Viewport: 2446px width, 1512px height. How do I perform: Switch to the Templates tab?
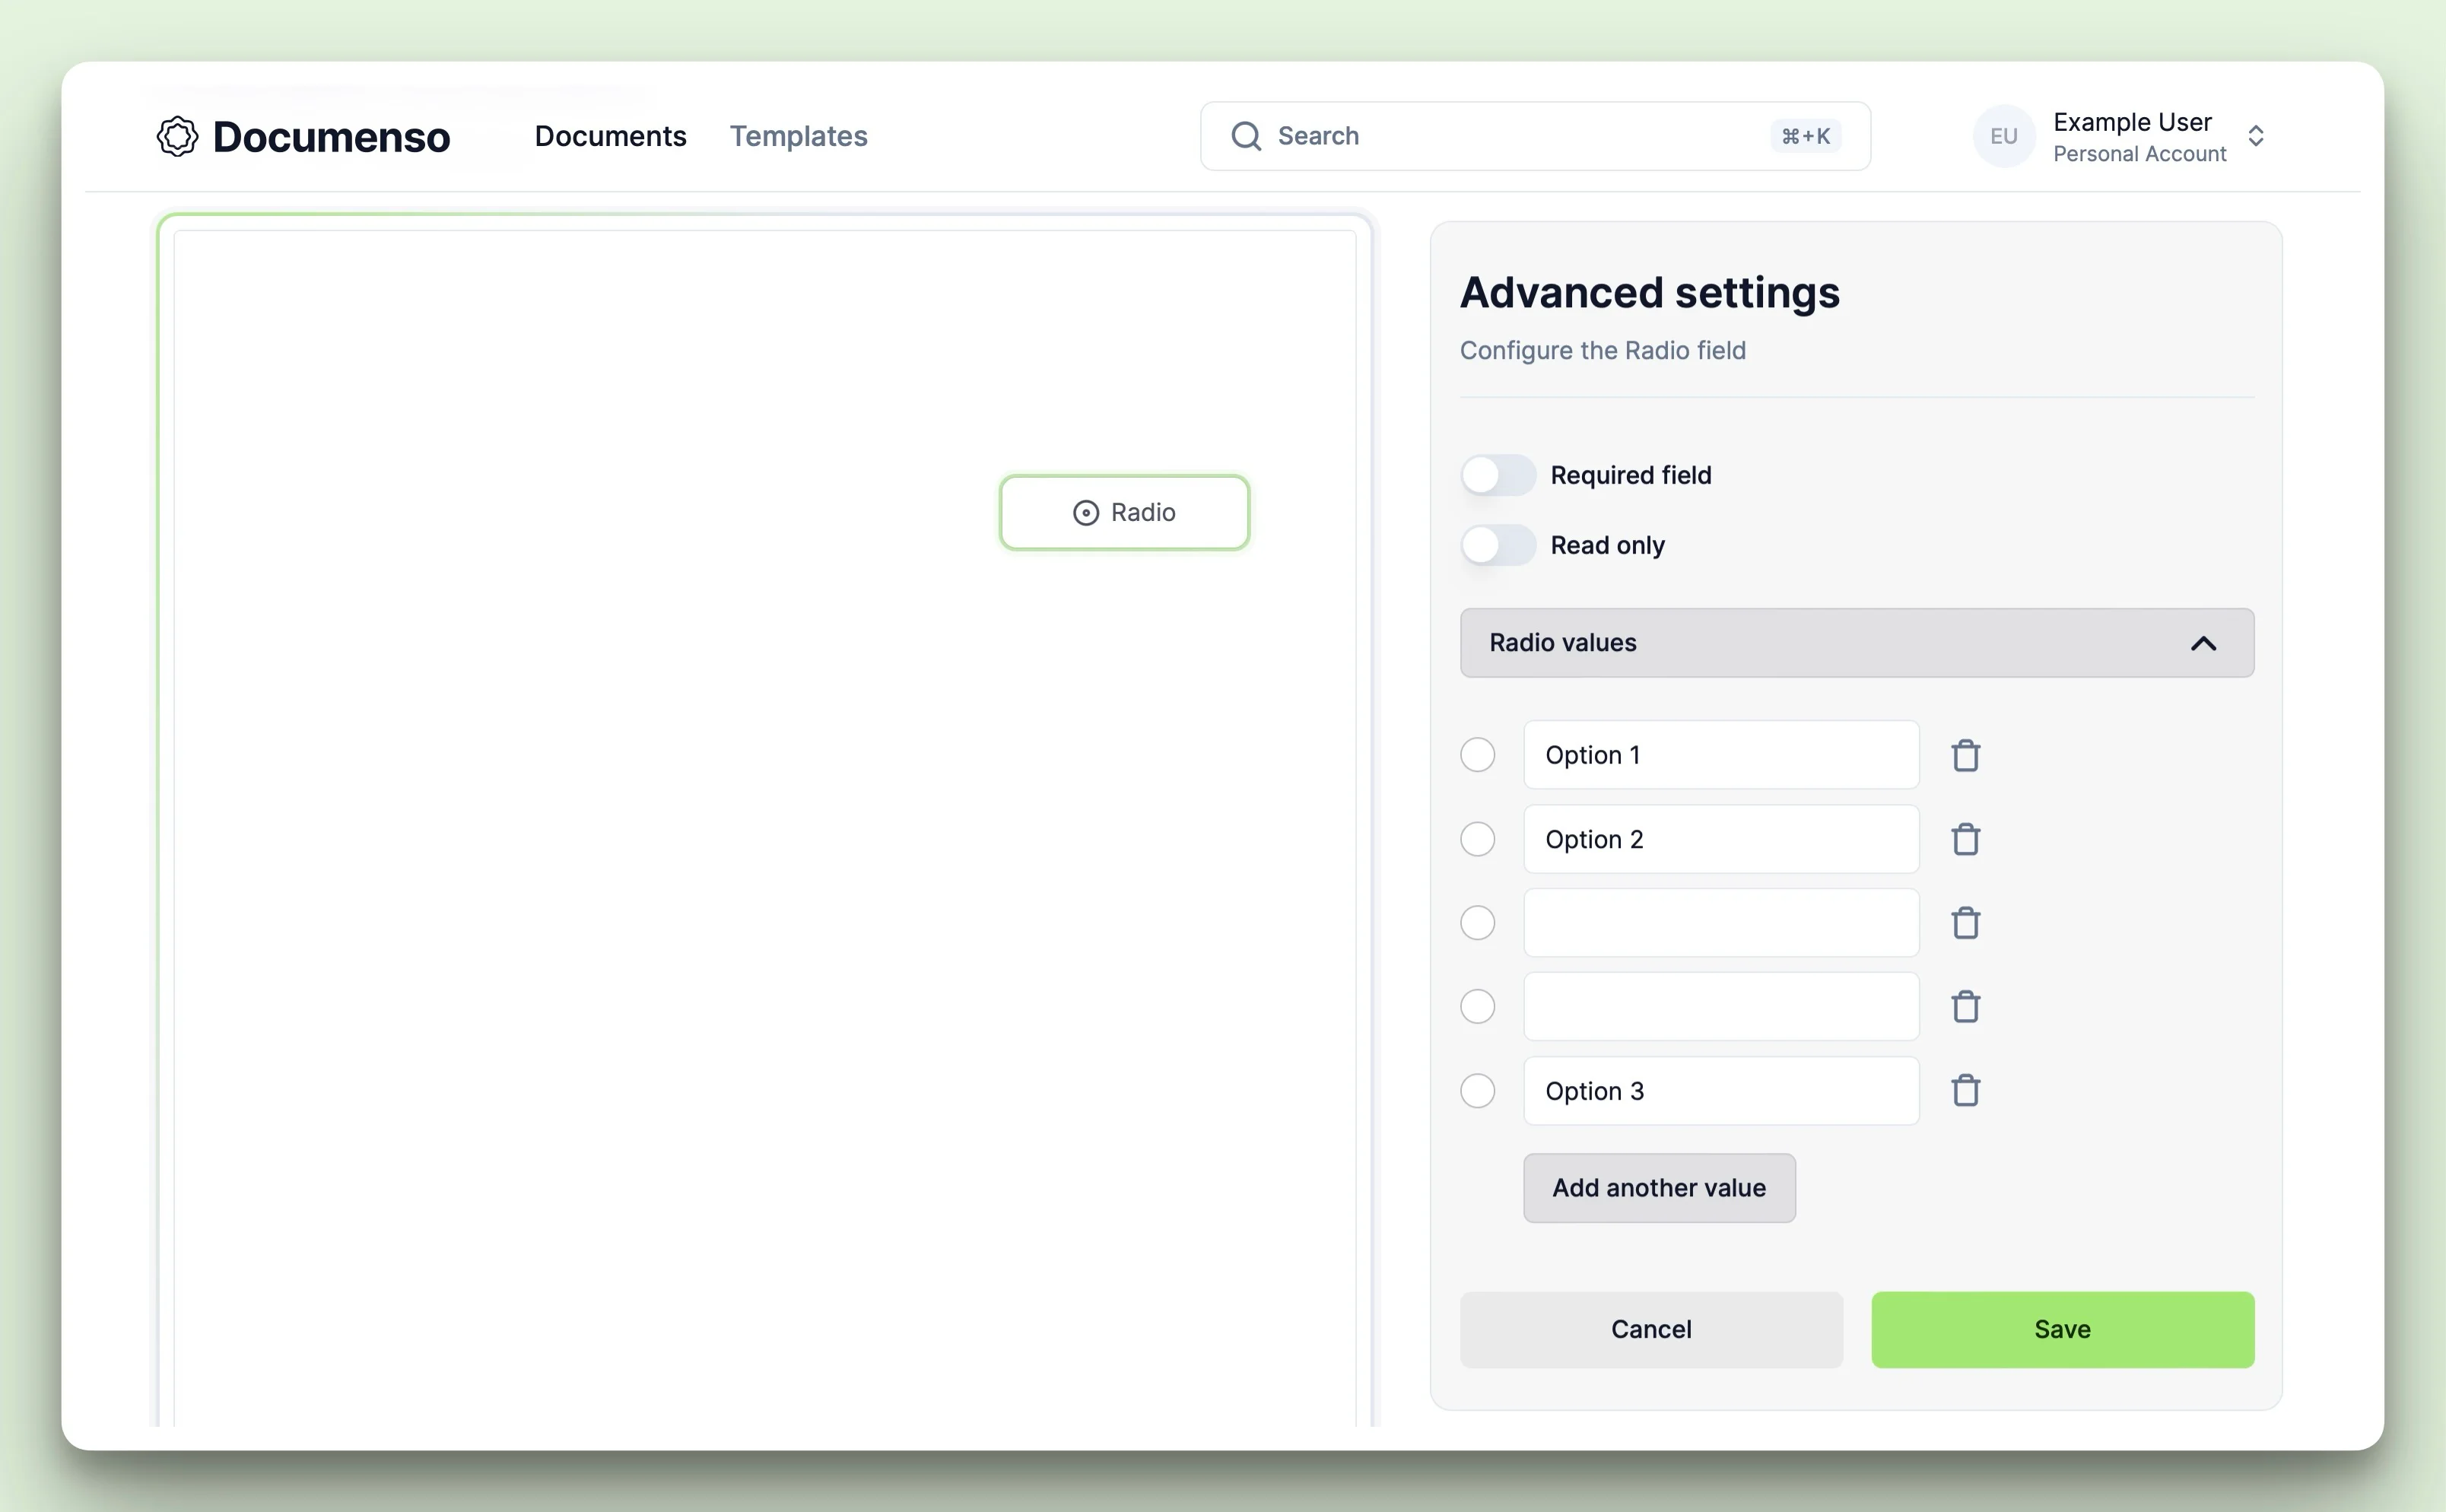[x=799, y=136]
